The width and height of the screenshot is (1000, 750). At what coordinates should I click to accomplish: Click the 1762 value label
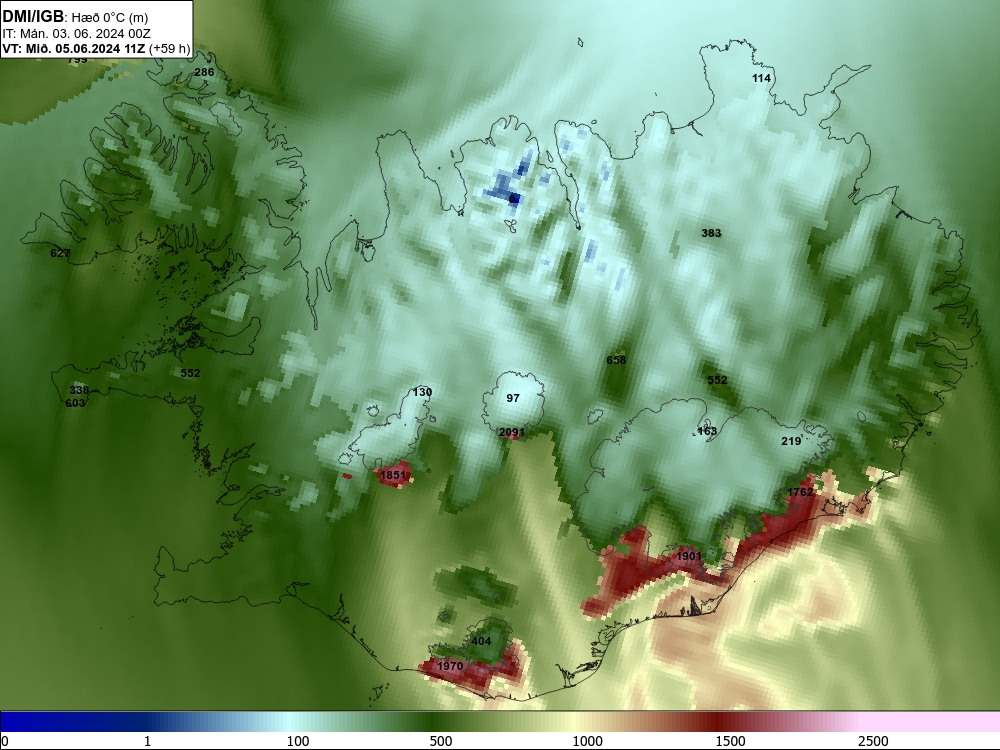(800, 492)
